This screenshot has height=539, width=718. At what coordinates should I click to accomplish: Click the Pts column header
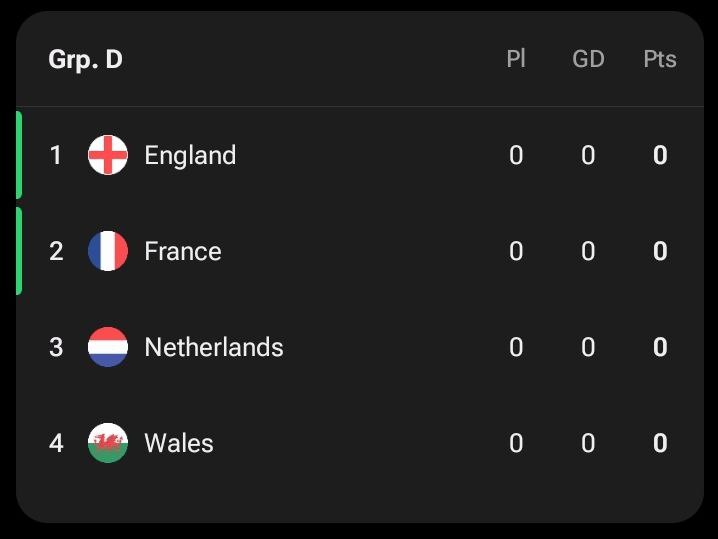click(x=660, y=59)
